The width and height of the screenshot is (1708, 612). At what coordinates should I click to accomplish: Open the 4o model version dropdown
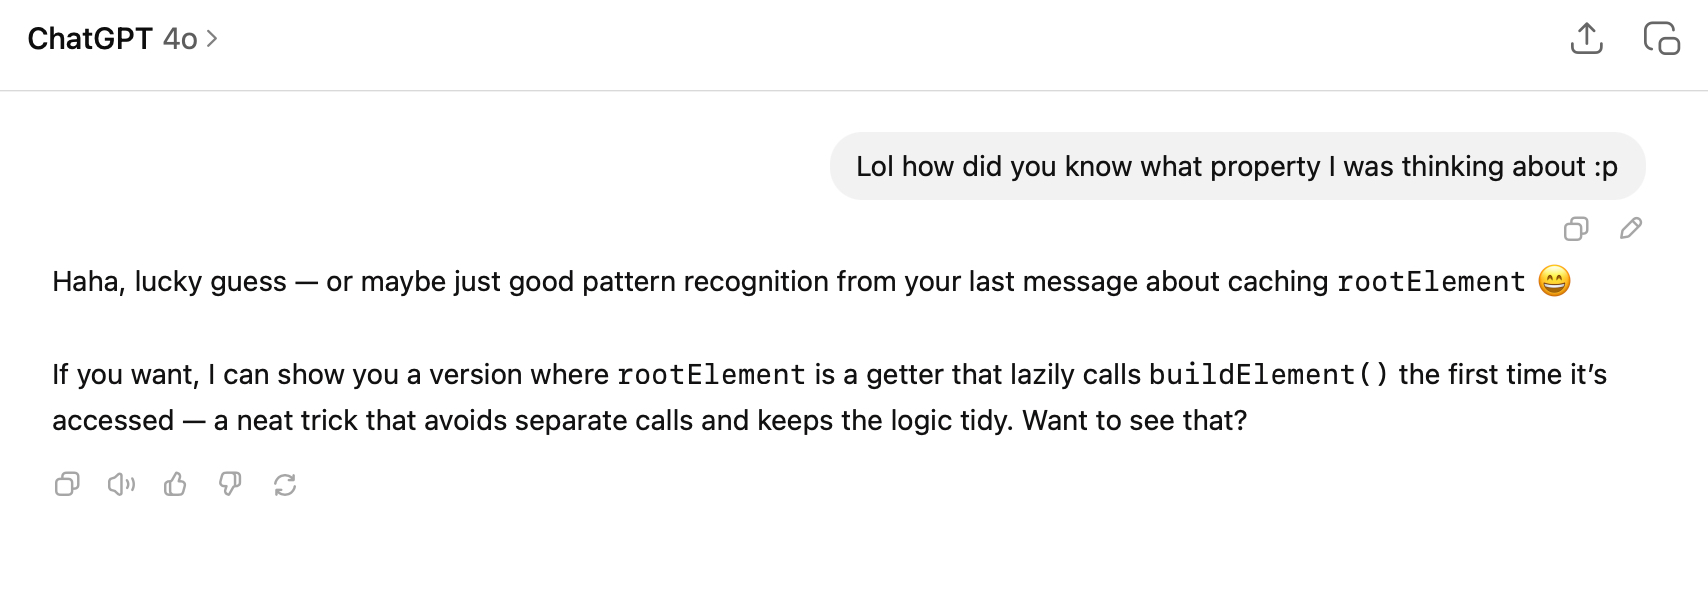181,39
